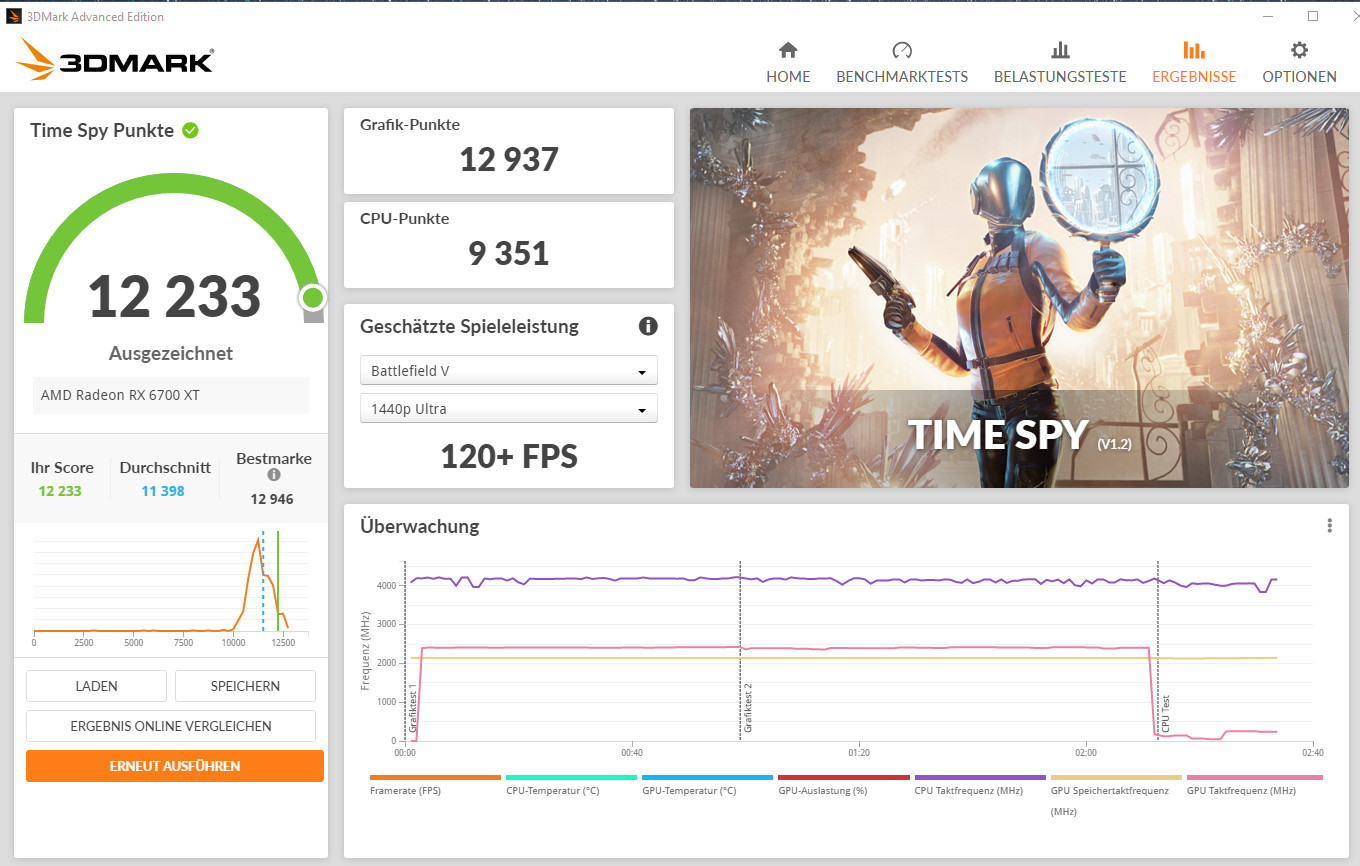Click the Grafiktest 2 marker in chart

coord(748,708)
